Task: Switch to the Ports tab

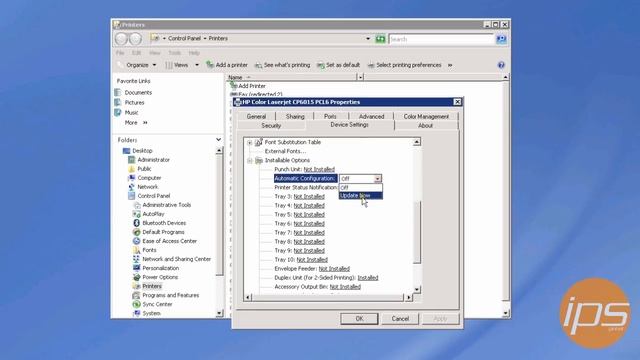Action: click(x=330, y=116)
